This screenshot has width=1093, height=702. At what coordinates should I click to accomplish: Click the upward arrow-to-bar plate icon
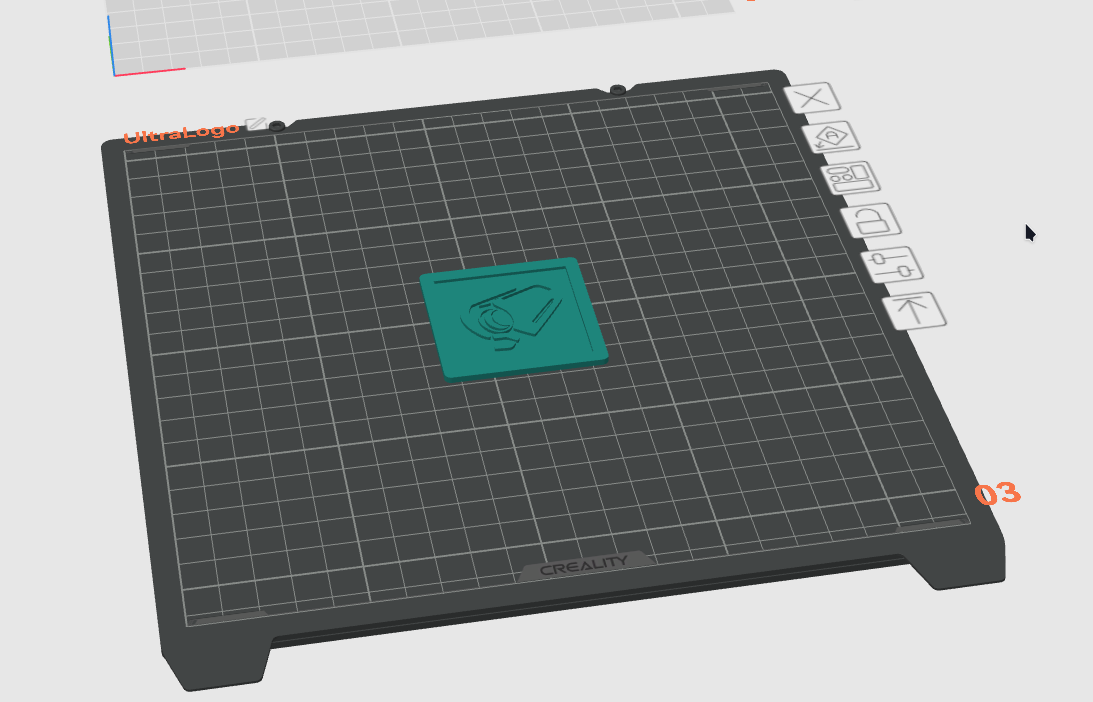tap(915, 311)
